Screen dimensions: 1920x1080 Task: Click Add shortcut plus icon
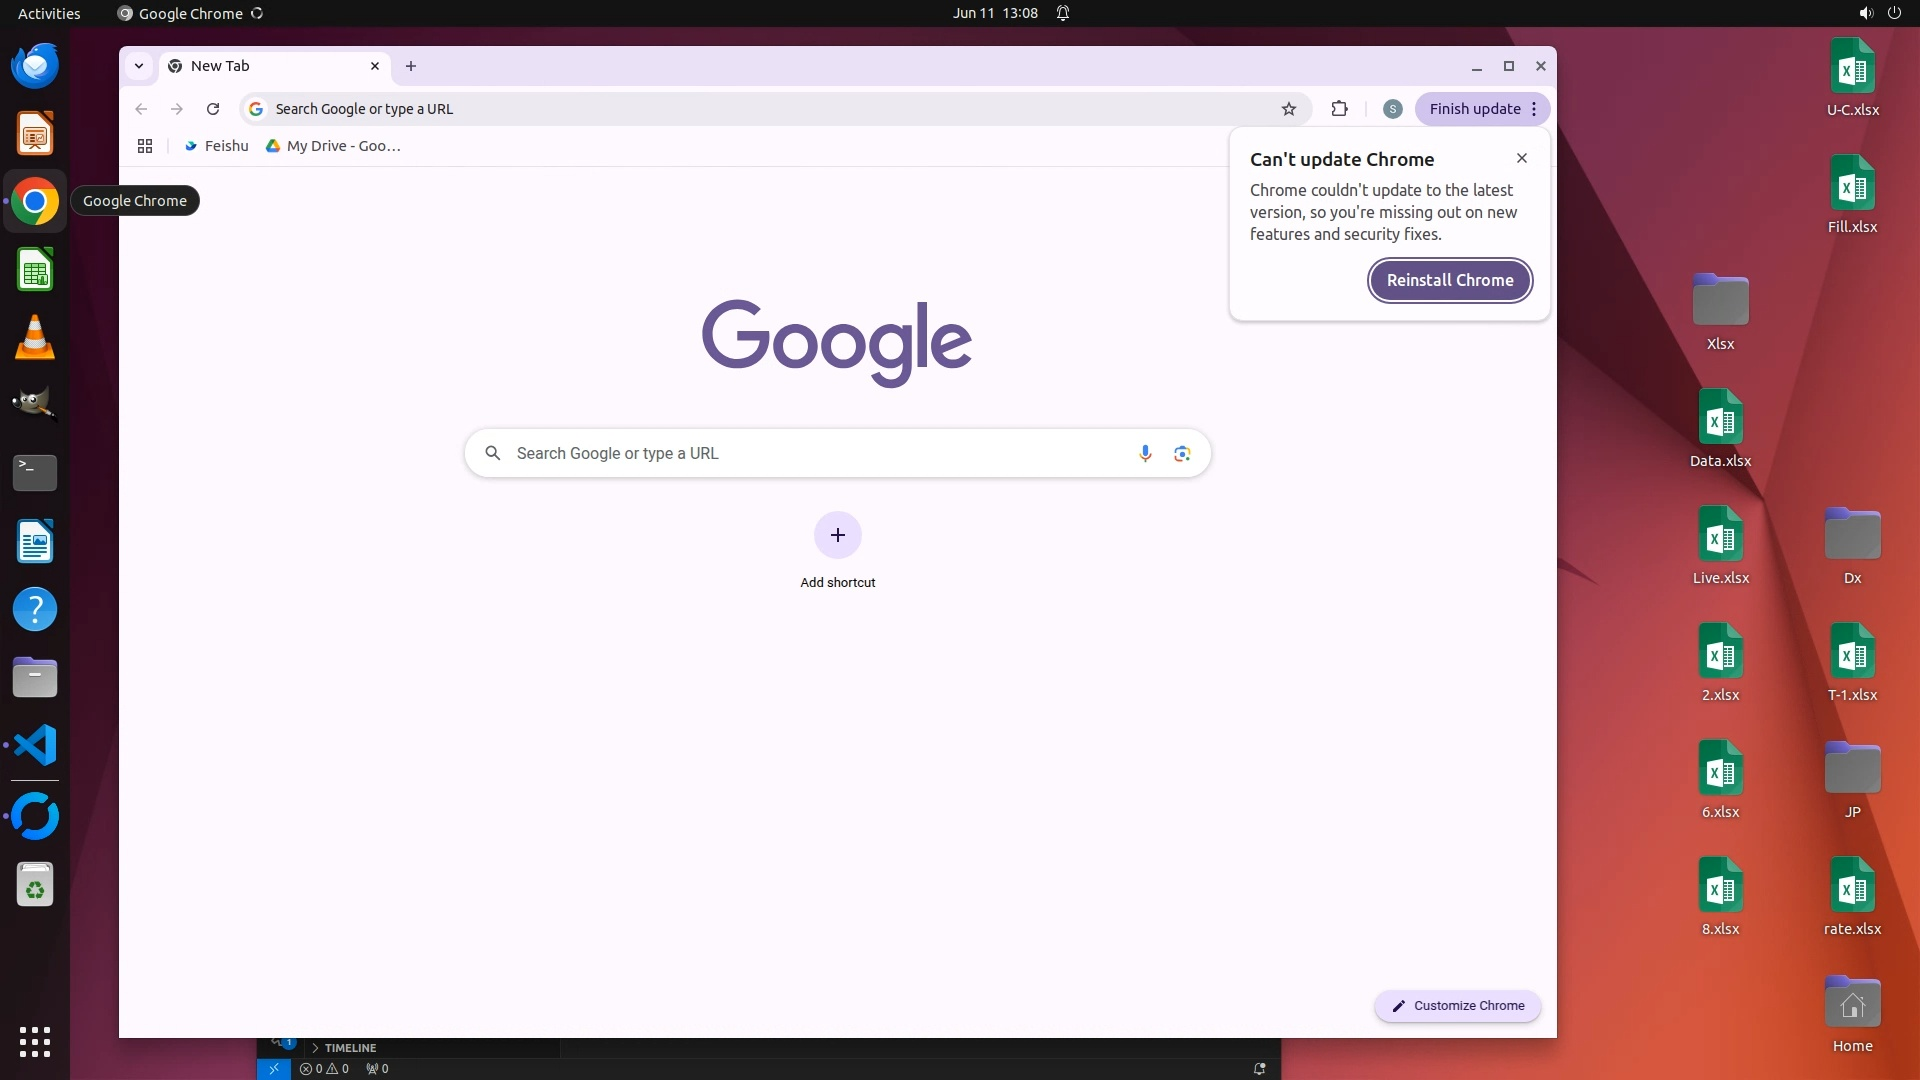(x=837, y=535)
